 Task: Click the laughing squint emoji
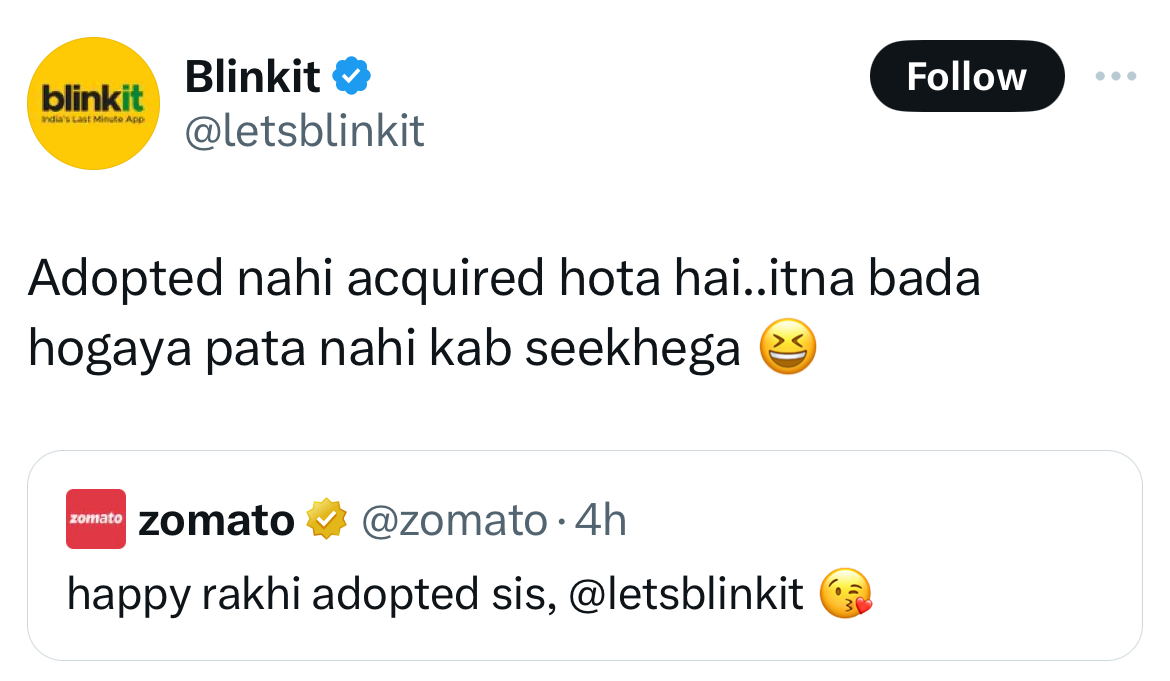[788, 348]
